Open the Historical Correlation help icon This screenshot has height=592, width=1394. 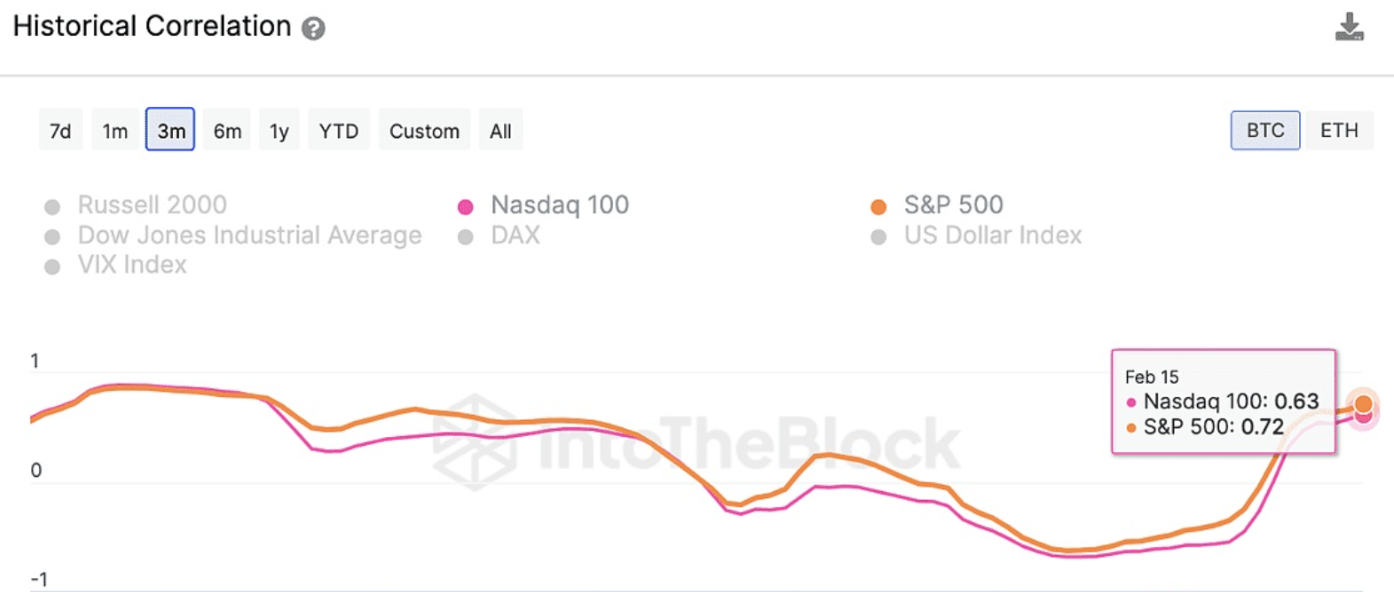pos(313,28)
